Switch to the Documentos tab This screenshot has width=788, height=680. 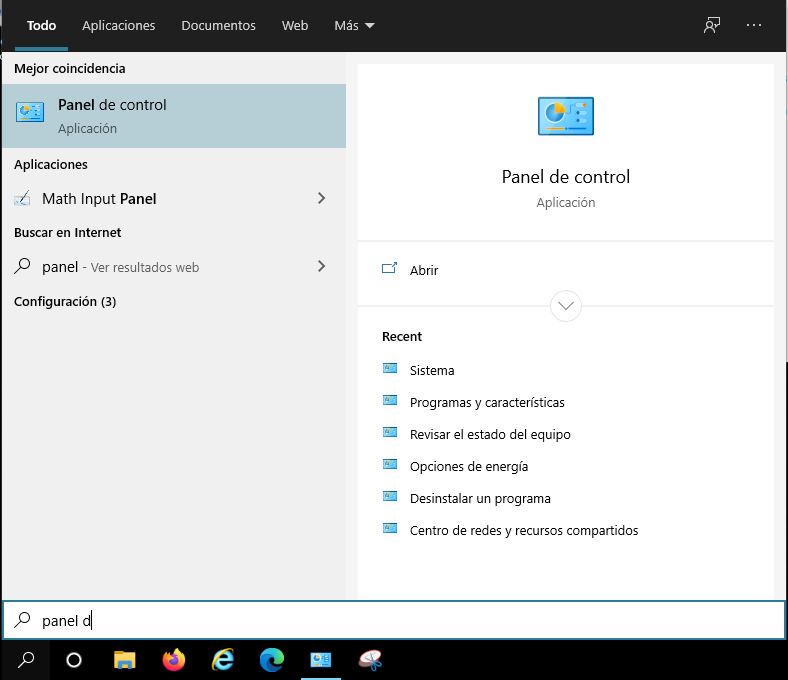click(218, 26)
